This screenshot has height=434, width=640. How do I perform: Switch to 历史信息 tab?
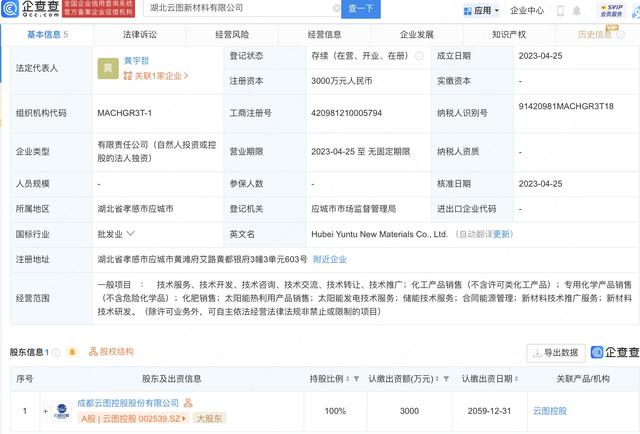(x=598, y=35)
